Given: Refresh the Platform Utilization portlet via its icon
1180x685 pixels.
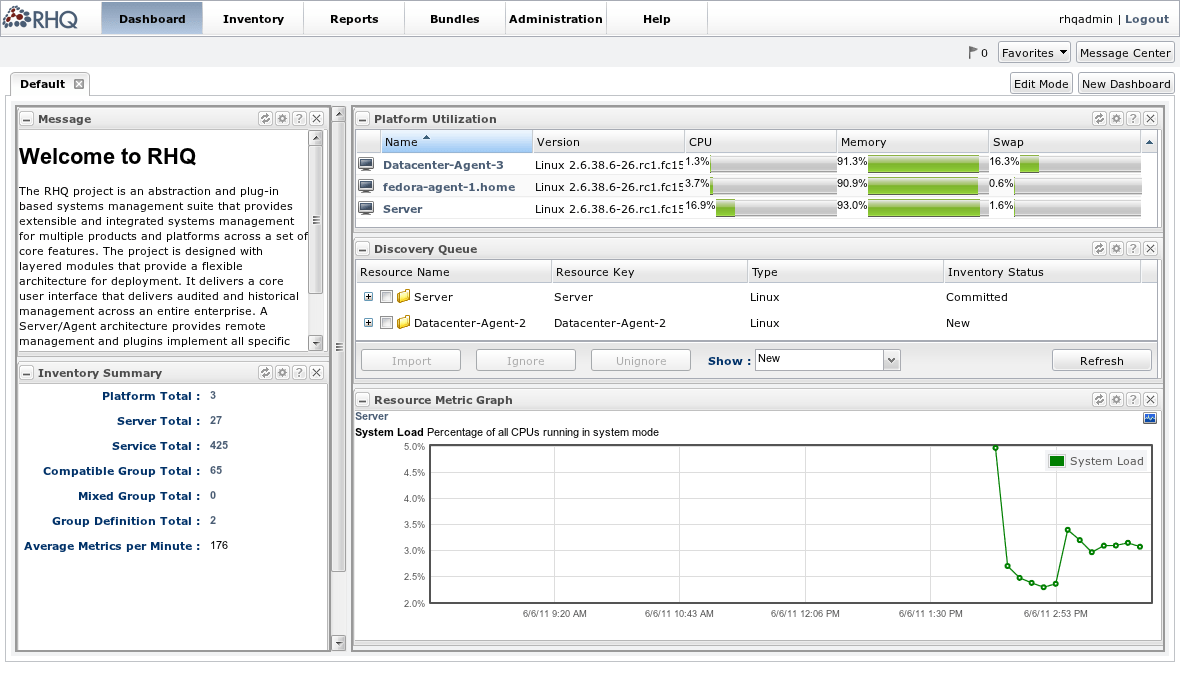Looking at the screenshot, I should pyautogui.click(x=1099, y=118).
